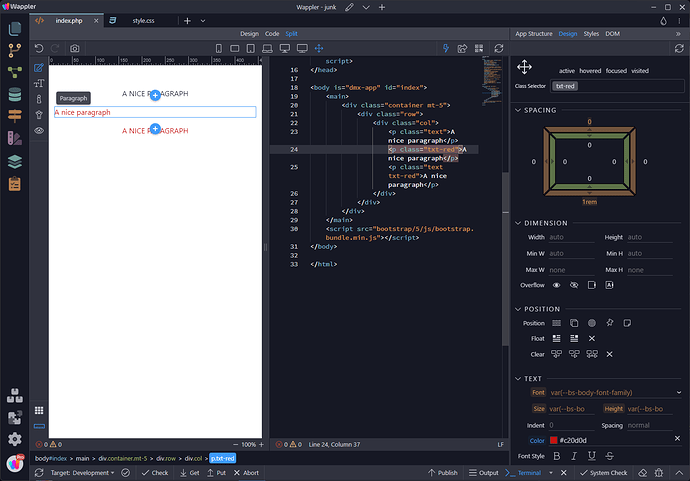This screenshot has height=481, width=690.
Task: Open the Database manager sidebar icon
Action: click(15, 95)
